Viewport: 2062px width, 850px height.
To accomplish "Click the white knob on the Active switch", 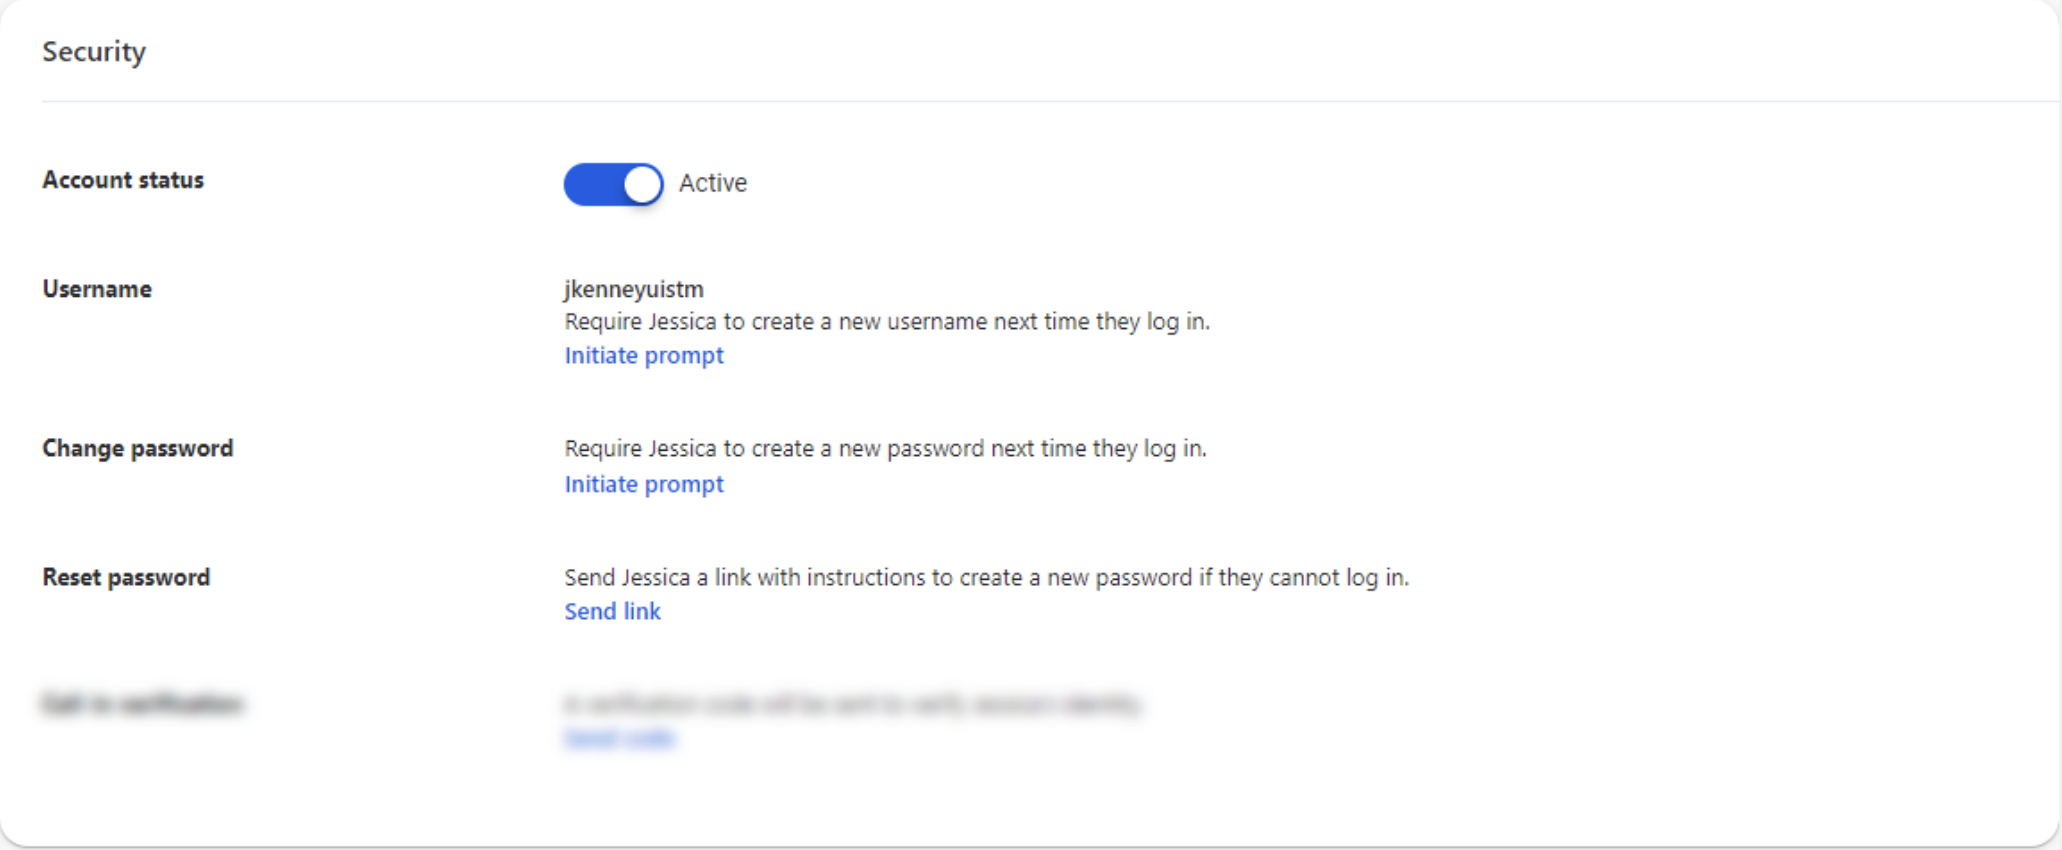I will (x=642, y=184).
